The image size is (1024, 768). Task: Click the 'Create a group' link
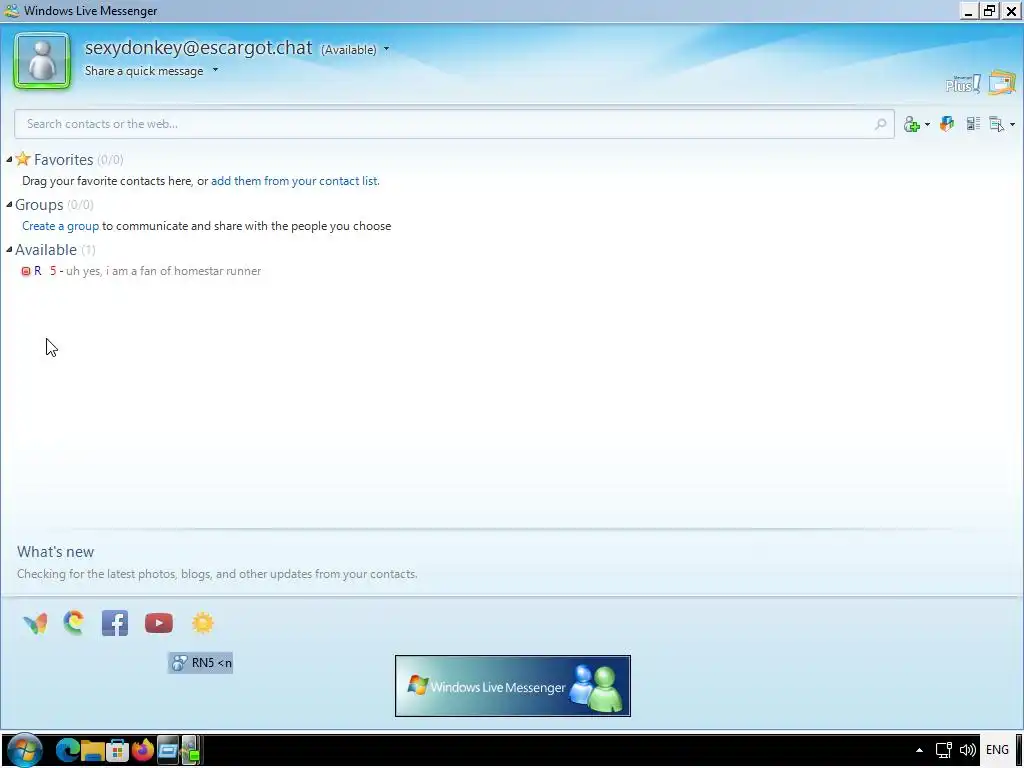[x=61, y=226]
